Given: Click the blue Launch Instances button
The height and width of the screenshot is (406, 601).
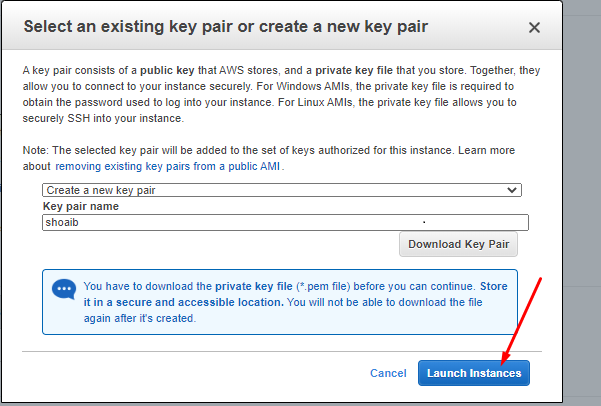Looking at the screenshot, I should [474, 373].
